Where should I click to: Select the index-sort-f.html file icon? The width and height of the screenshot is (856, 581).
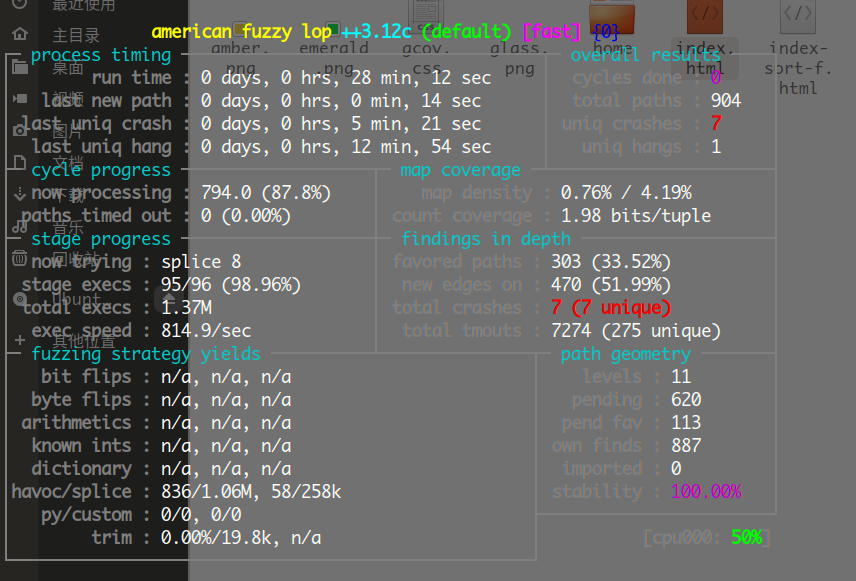pos(798,16)
